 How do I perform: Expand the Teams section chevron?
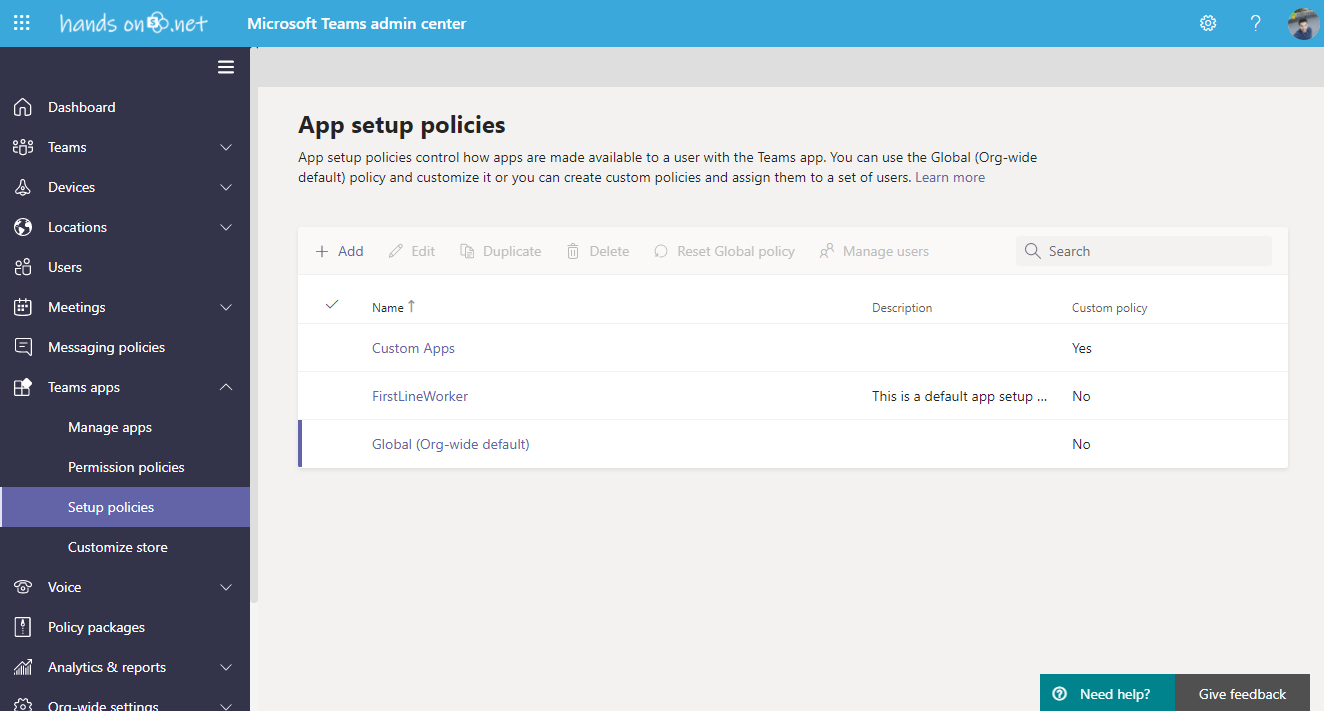point(226,147)
